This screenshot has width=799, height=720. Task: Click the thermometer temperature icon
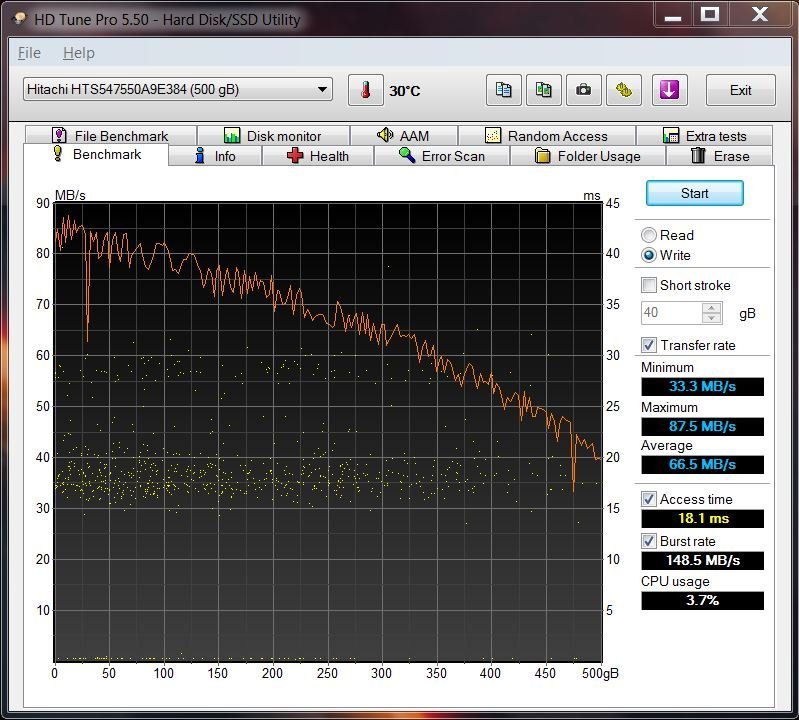[x=366, y=90]
